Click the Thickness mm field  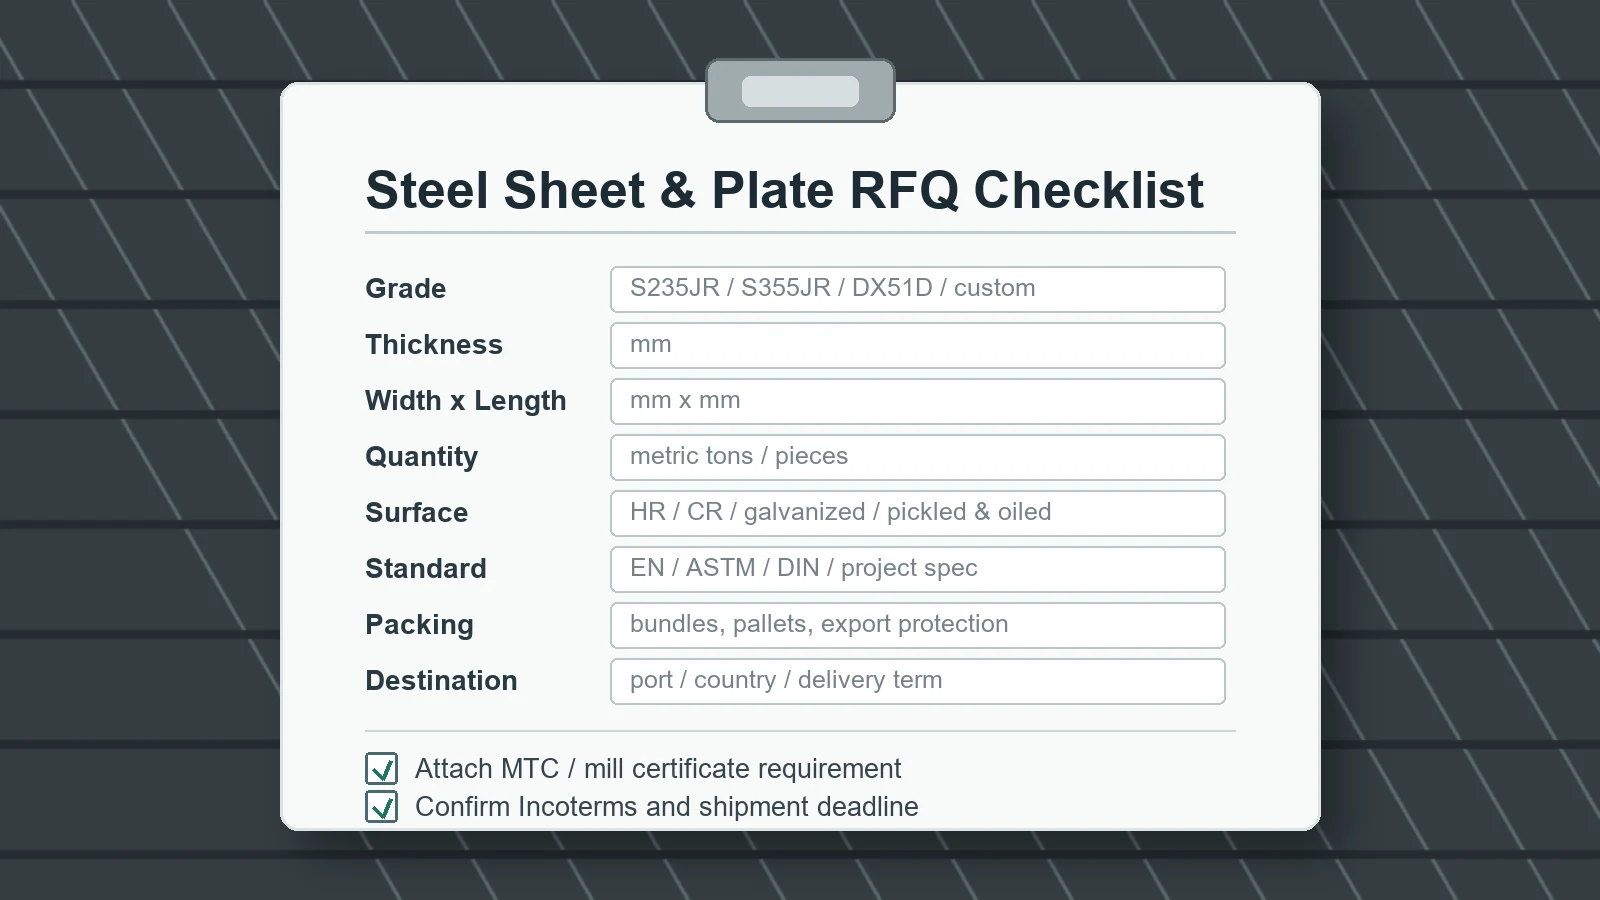coord(918,345)
